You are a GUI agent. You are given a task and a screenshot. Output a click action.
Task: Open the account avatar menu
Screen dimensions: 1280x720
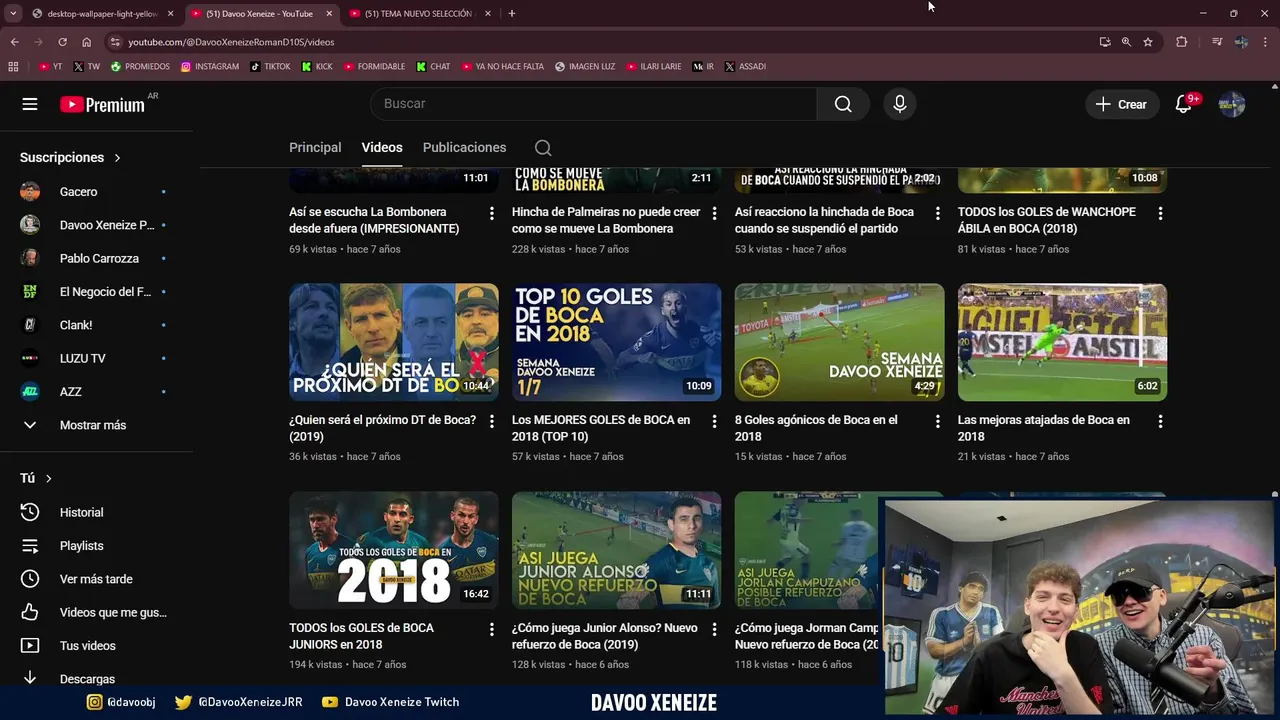1232,104
